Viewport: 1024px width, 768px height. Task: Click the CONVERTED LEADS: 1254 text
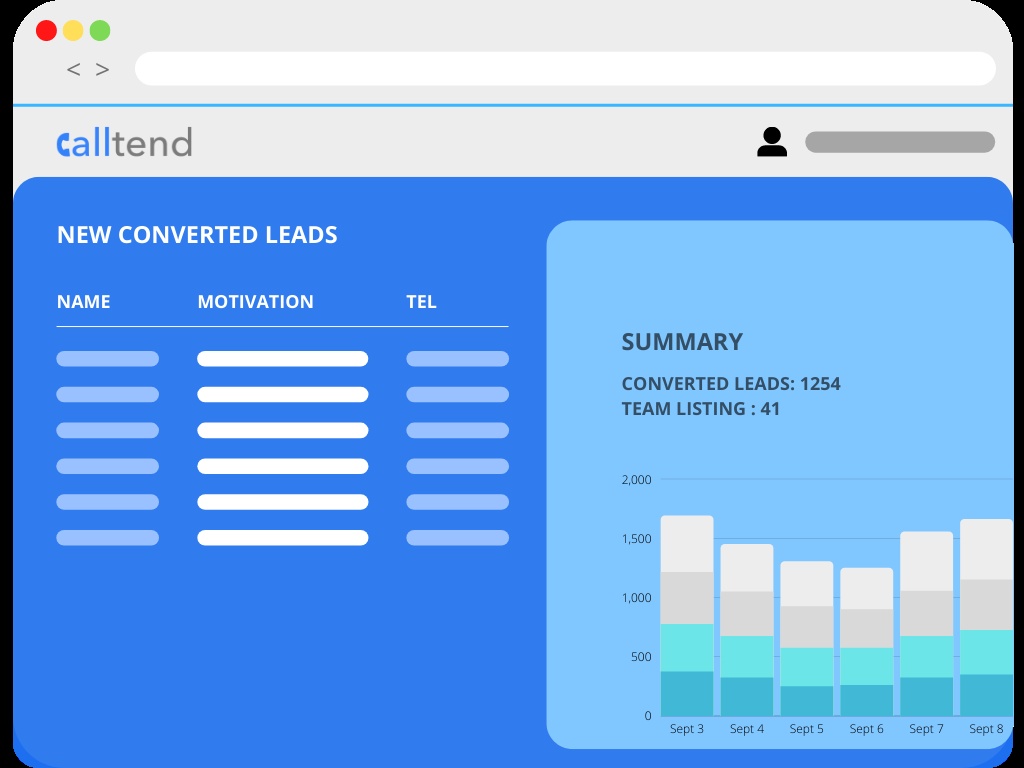click(x=731, y=383)
